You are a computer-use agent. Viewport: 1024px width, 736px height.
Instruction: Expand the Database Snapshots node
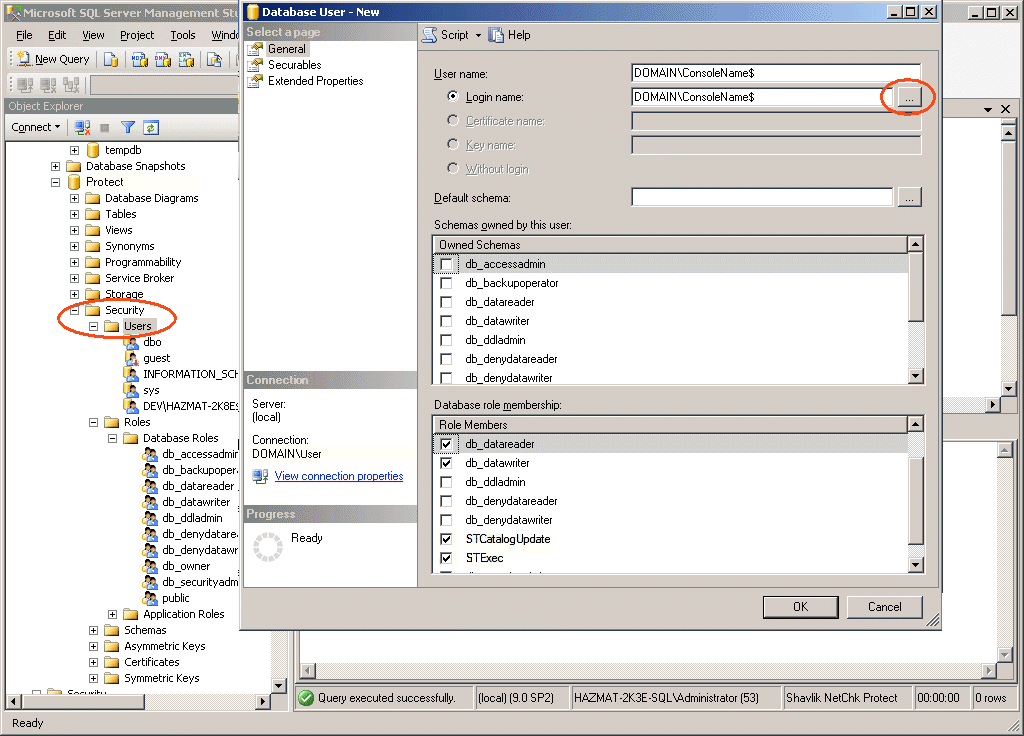(x=56, y=167)
